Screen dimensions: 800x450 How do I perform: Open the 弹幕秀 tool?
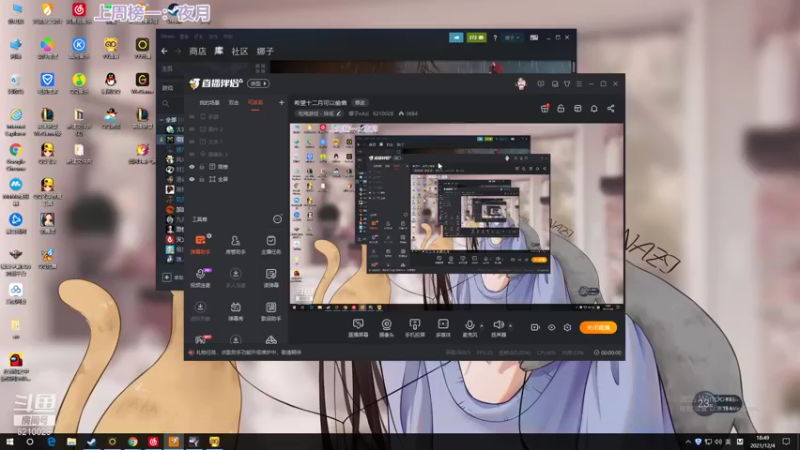point(235,311)
